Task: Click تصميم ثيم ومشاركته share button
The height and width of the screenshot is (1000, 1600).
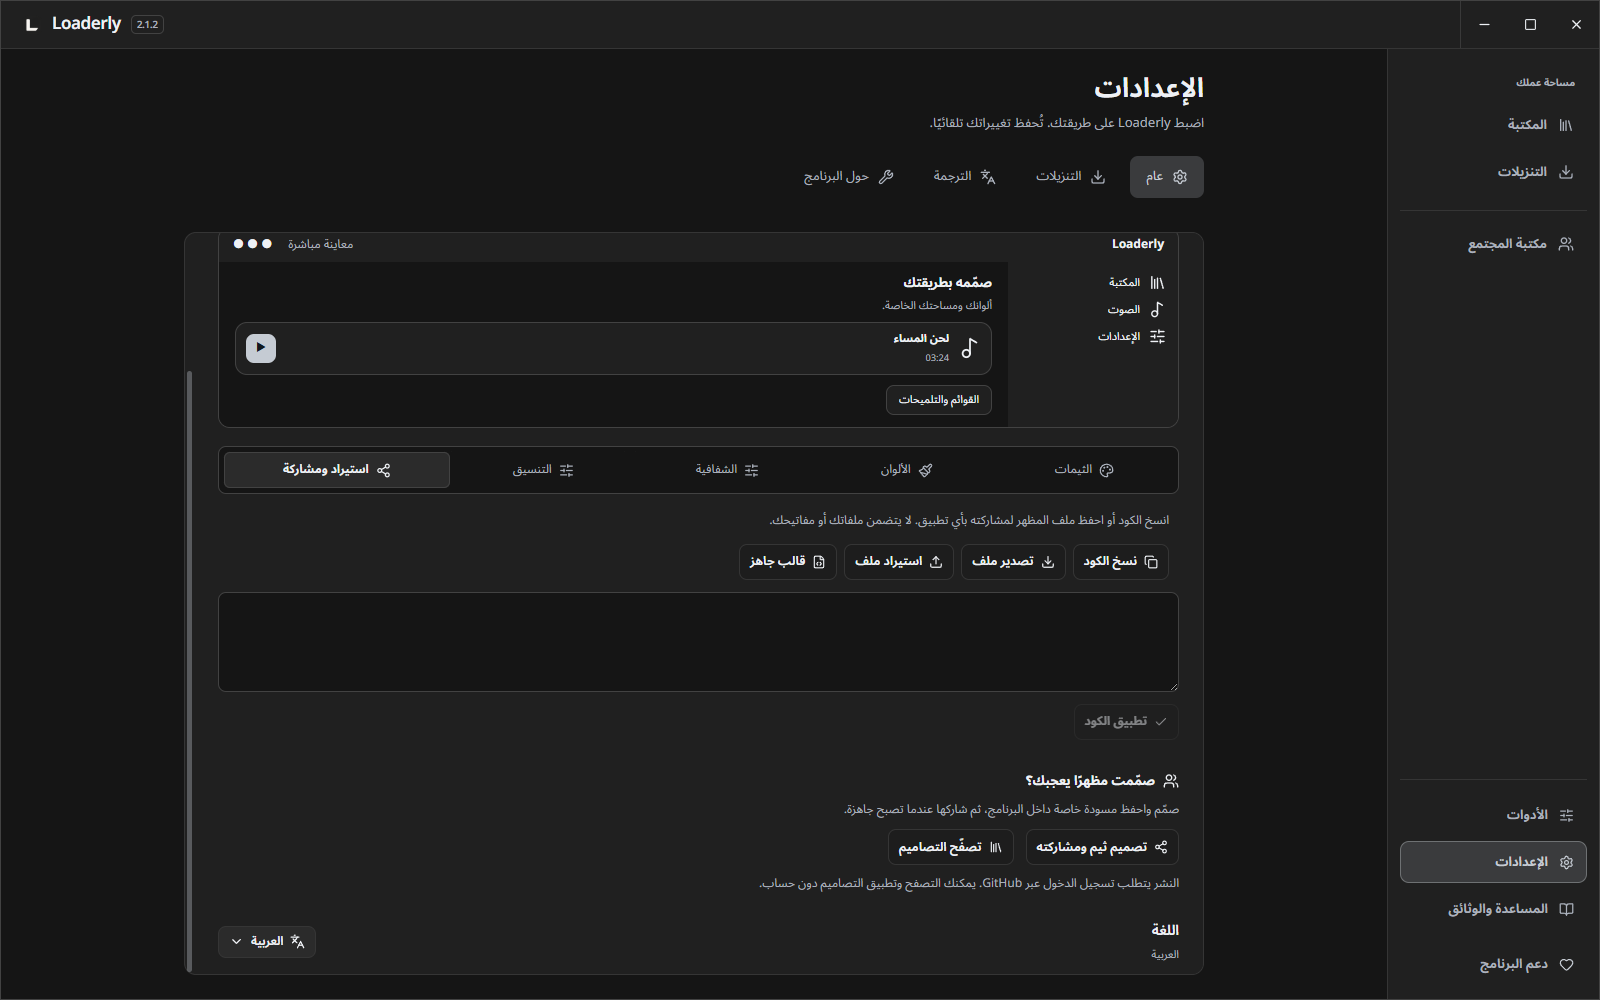Action: pyautogui.click(x=1102, y=847)
